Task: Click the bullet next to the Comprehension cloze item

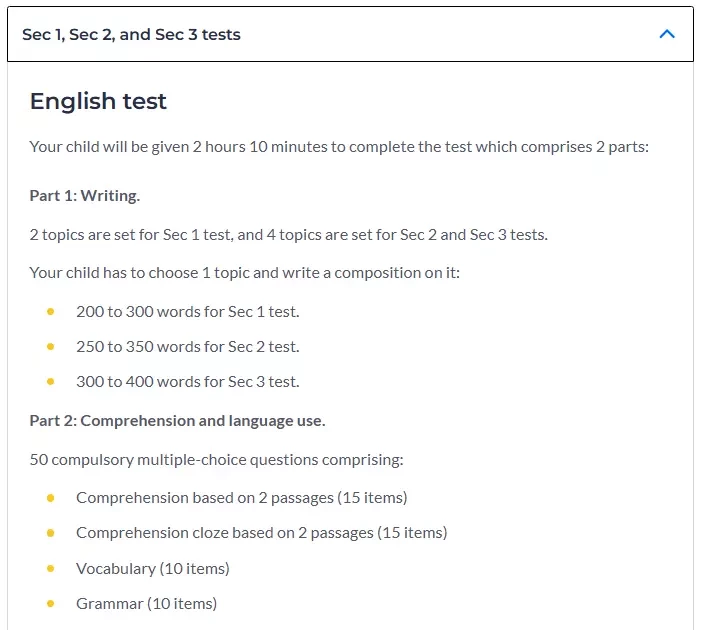Action: pos(51,533)
